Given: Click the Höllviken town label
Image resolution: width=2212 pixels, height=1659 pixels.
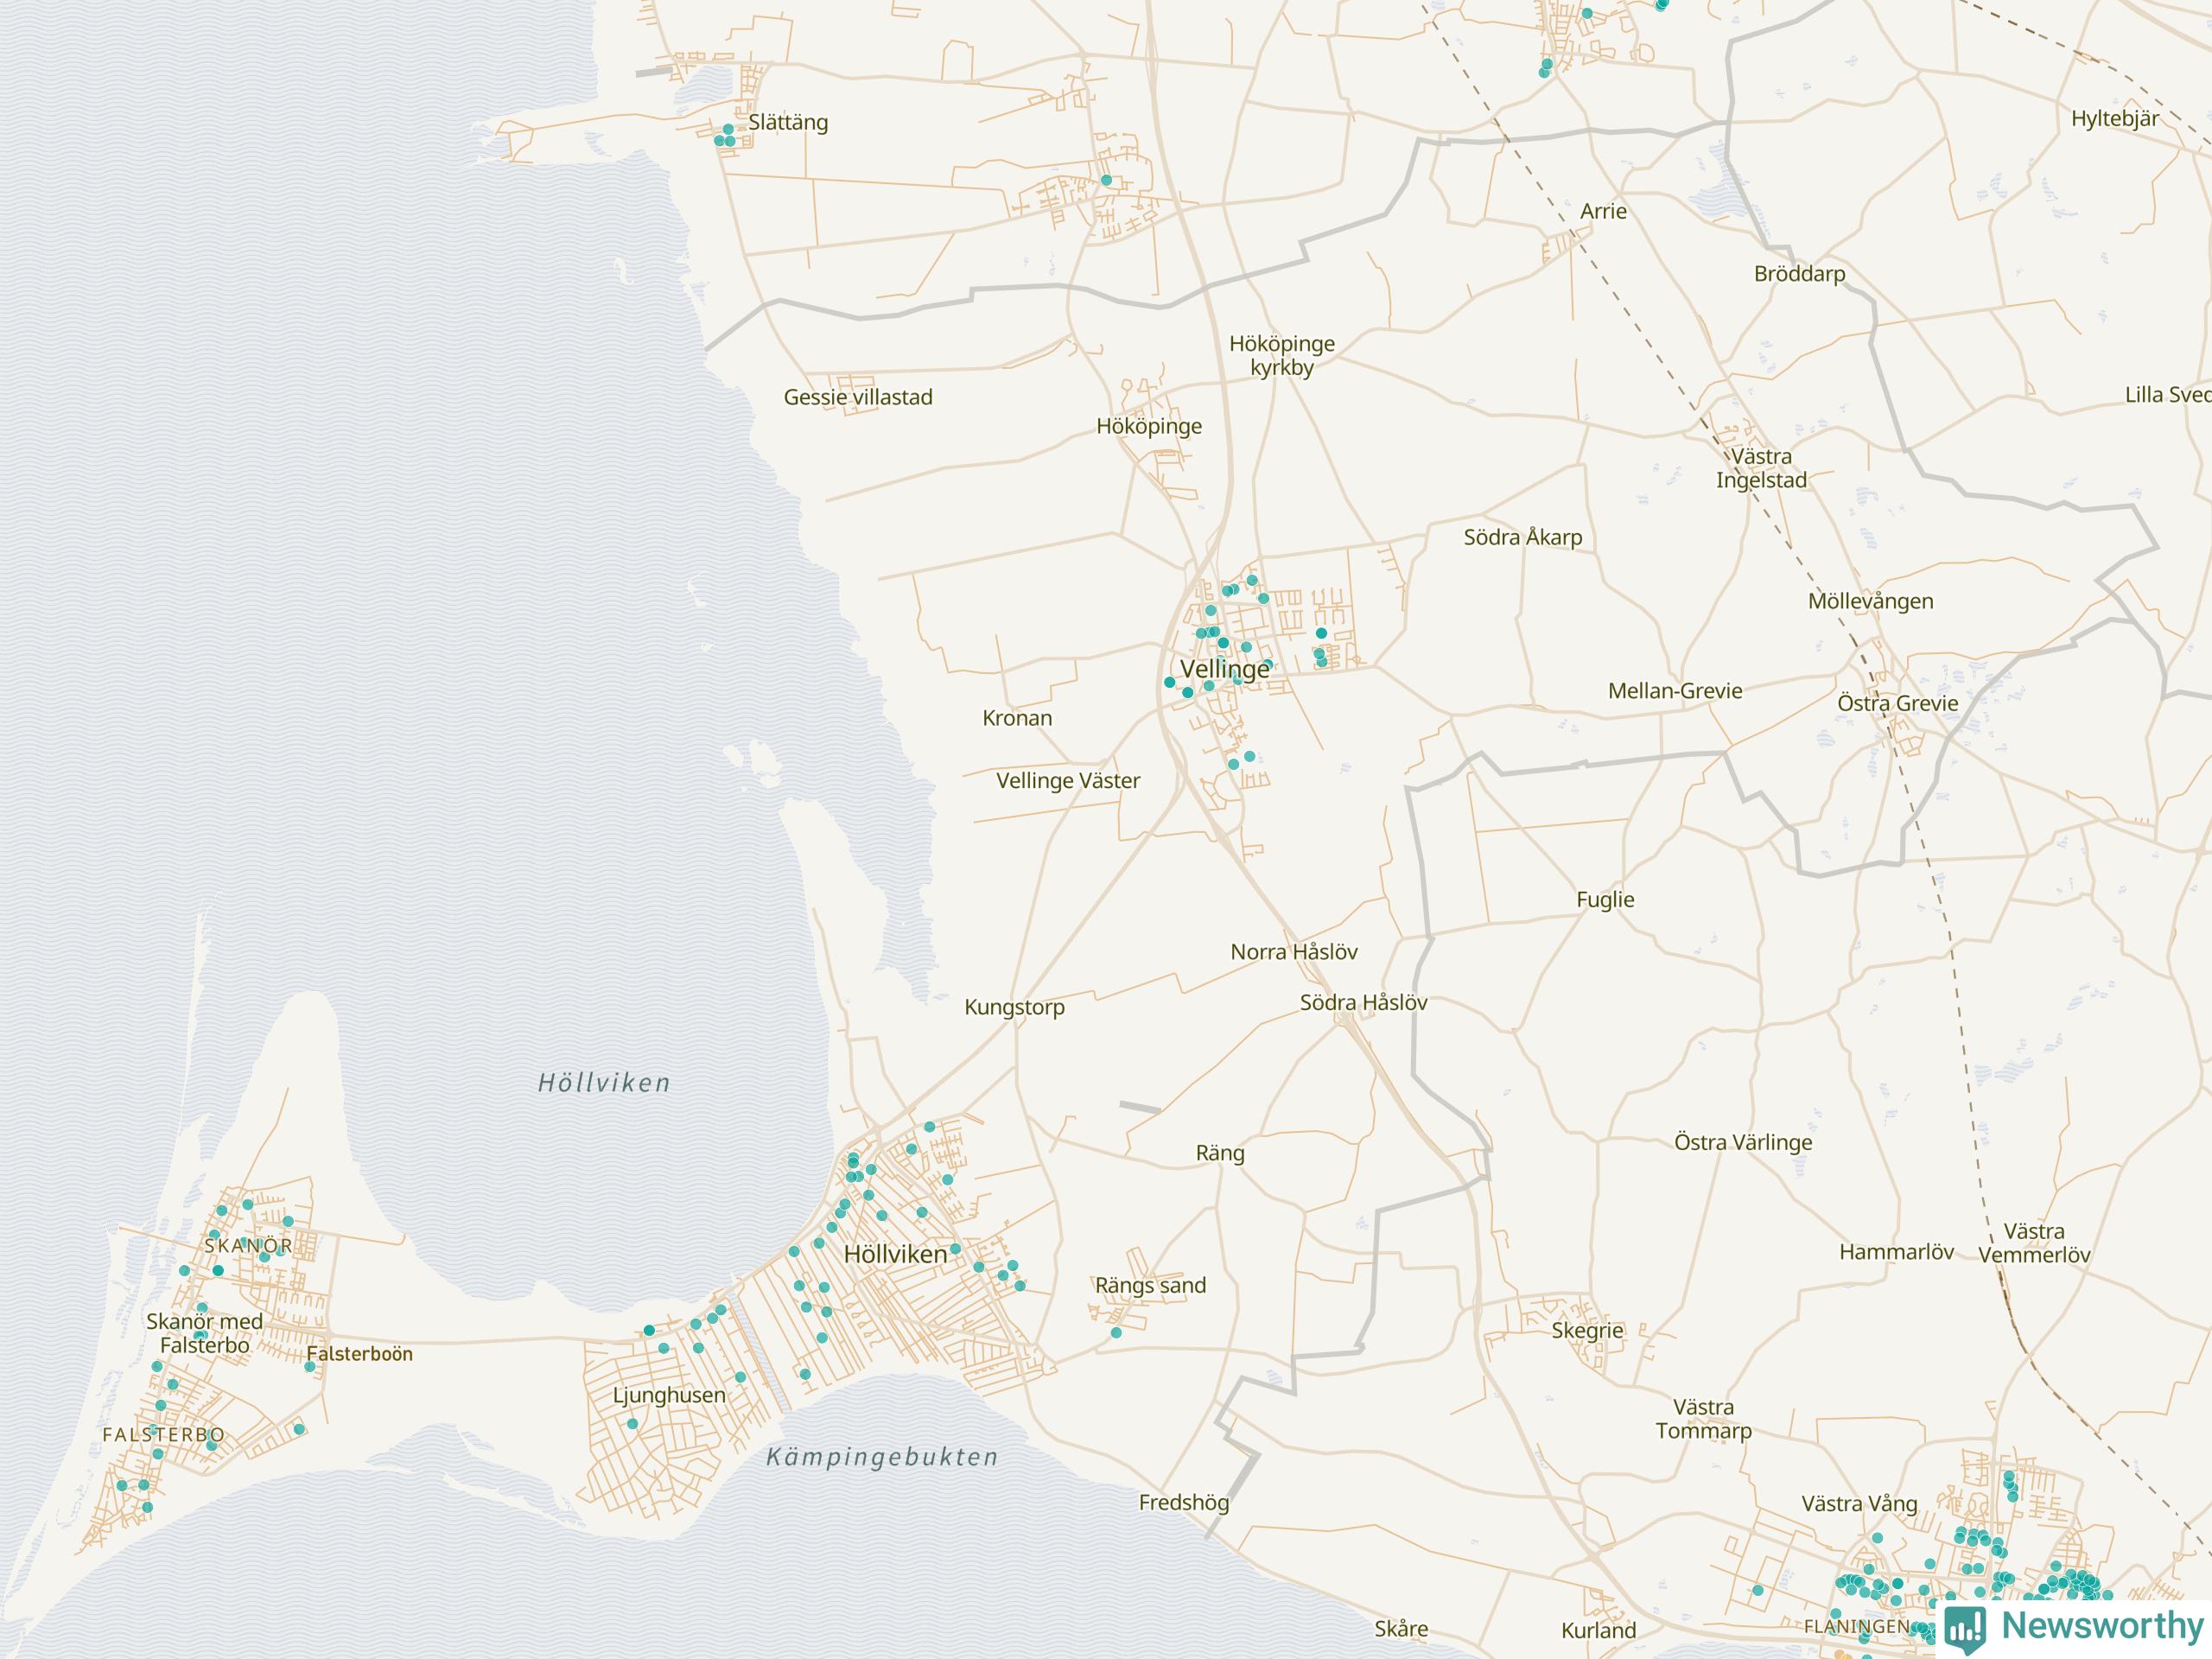Looking at the screenshot, I should coord(895,1254).
